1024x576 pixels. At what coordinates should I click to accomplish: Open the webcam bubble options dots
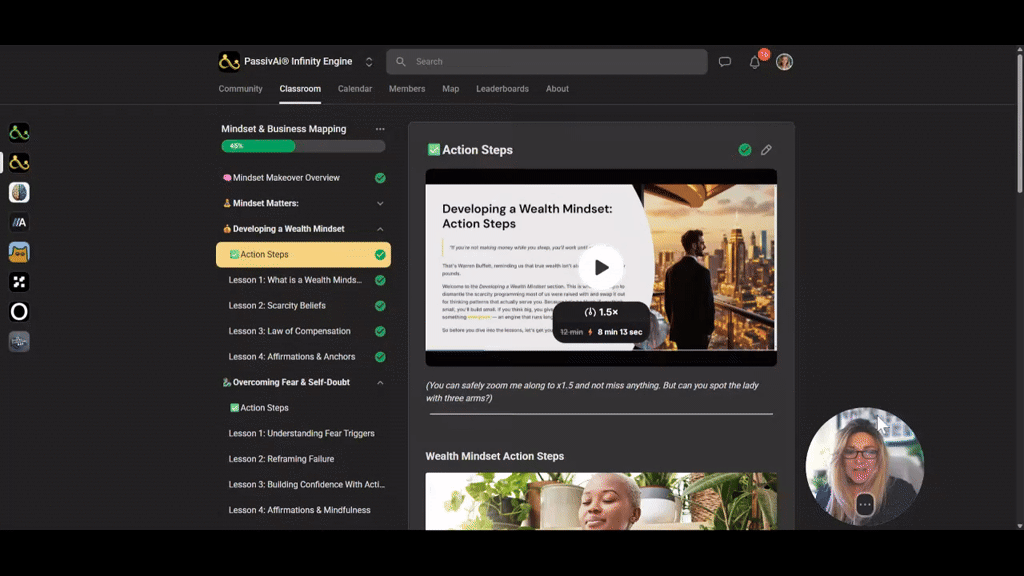point(865,504)
